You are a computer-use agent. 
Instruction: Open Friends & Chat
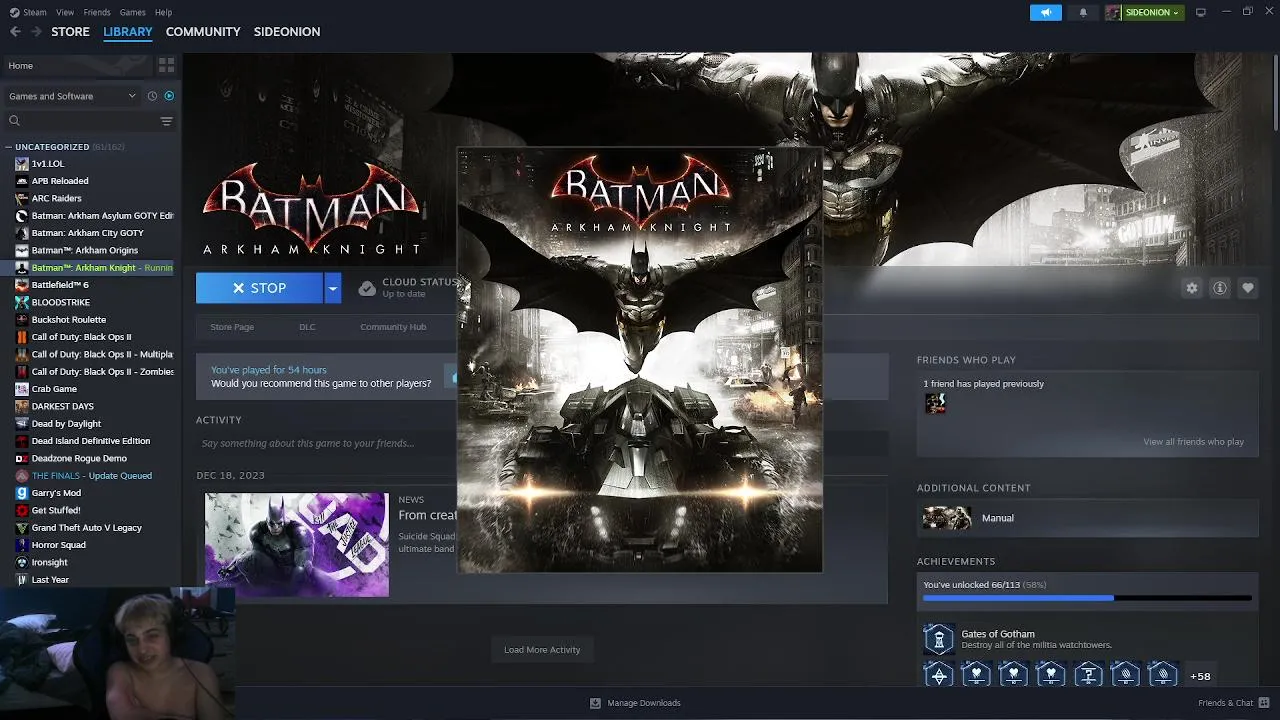[1232, 703]
